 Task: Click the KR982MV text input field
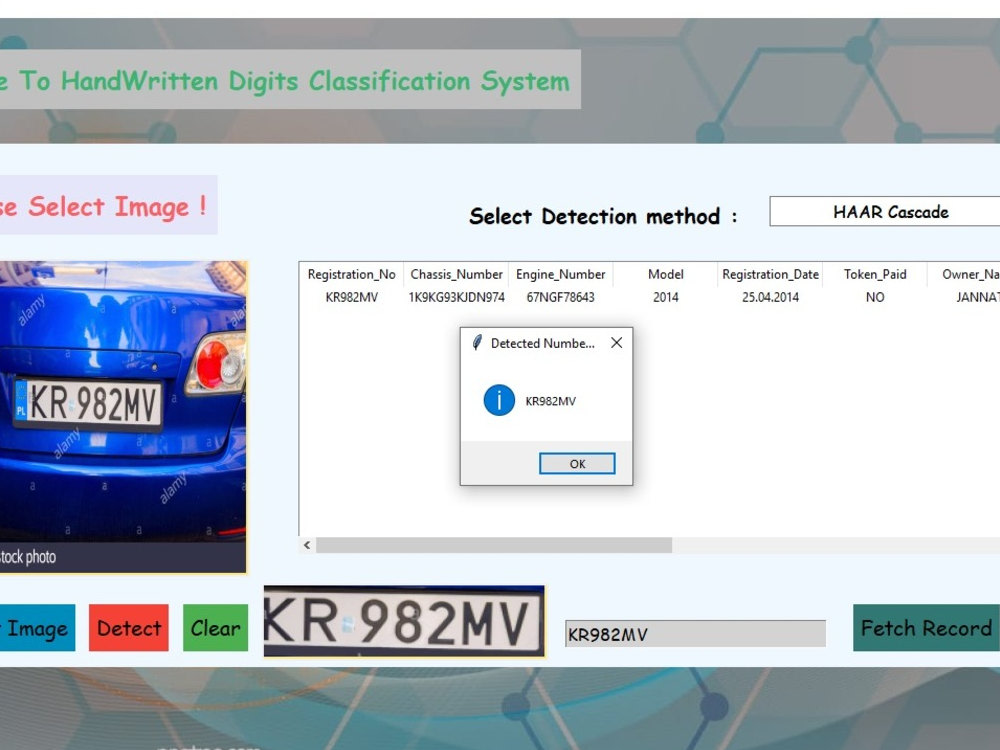point(695,634)
